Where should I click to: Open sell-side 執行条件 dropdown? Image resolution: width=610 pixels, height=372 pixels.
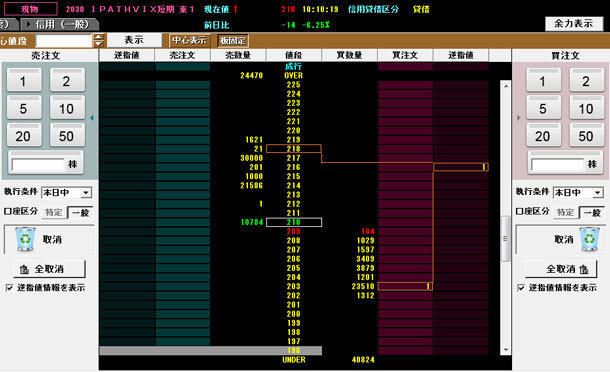coord(86,193)
